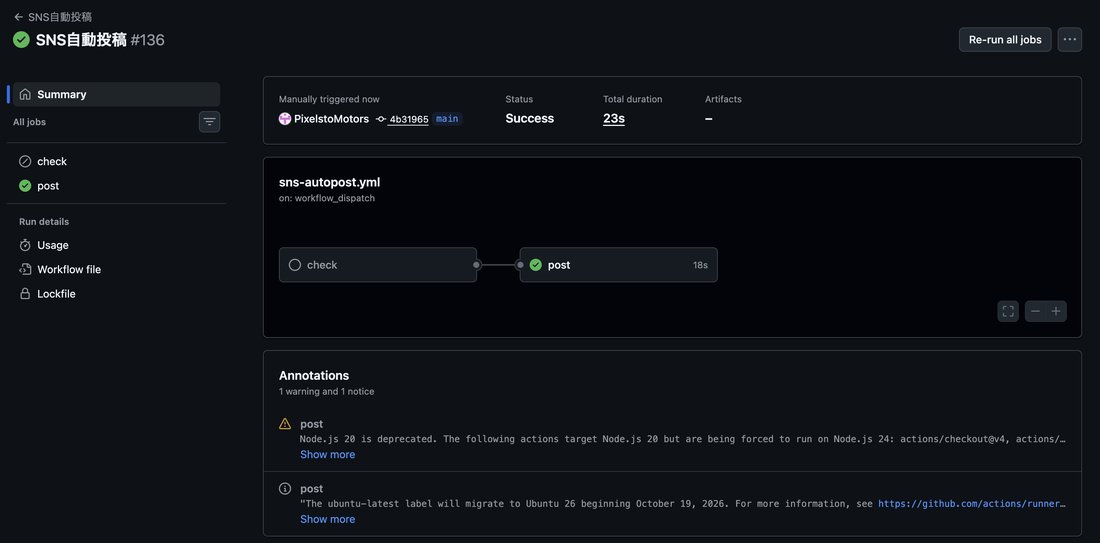Go back to SNS自動投稿 workflow link
Image resolution: width=1100 pixels, height=543 pixels.
pyautogui.click(x=53, y=17)
